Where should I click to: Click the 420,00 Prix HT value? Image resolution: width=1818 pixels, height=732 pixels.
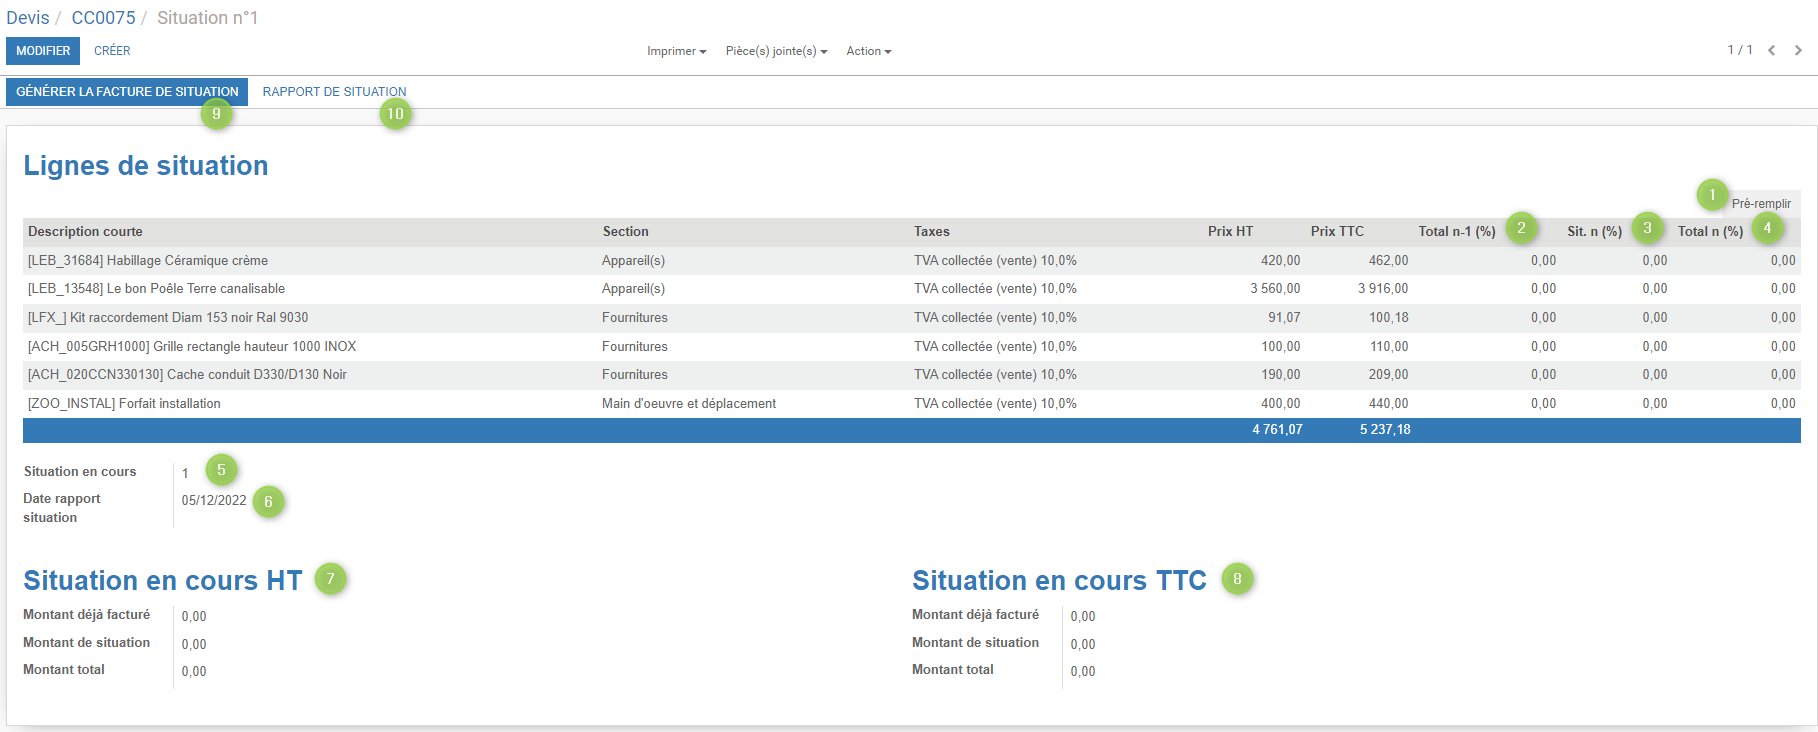click(1280, 261)
